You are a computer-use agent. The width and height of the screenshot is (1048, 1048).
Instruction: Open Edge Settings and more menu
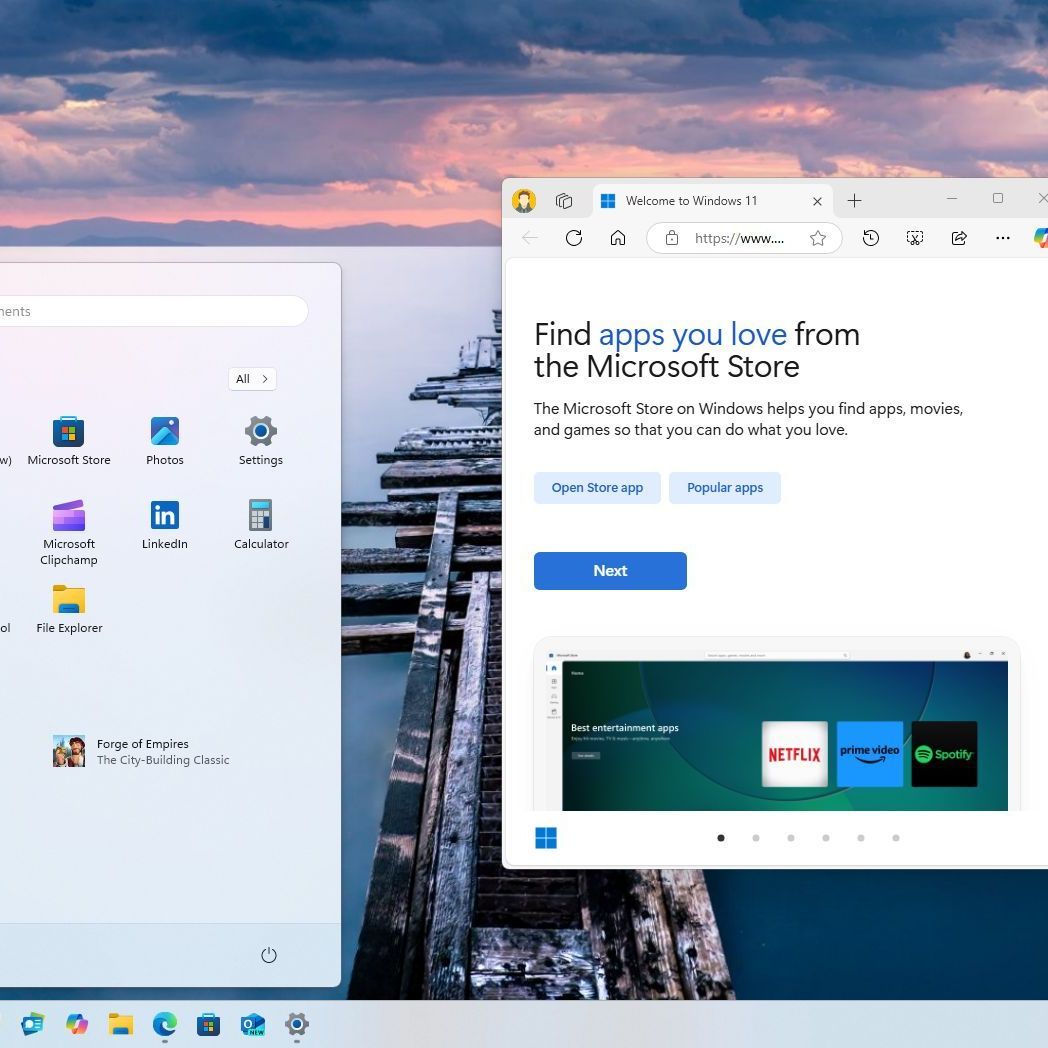(1003, 238)
